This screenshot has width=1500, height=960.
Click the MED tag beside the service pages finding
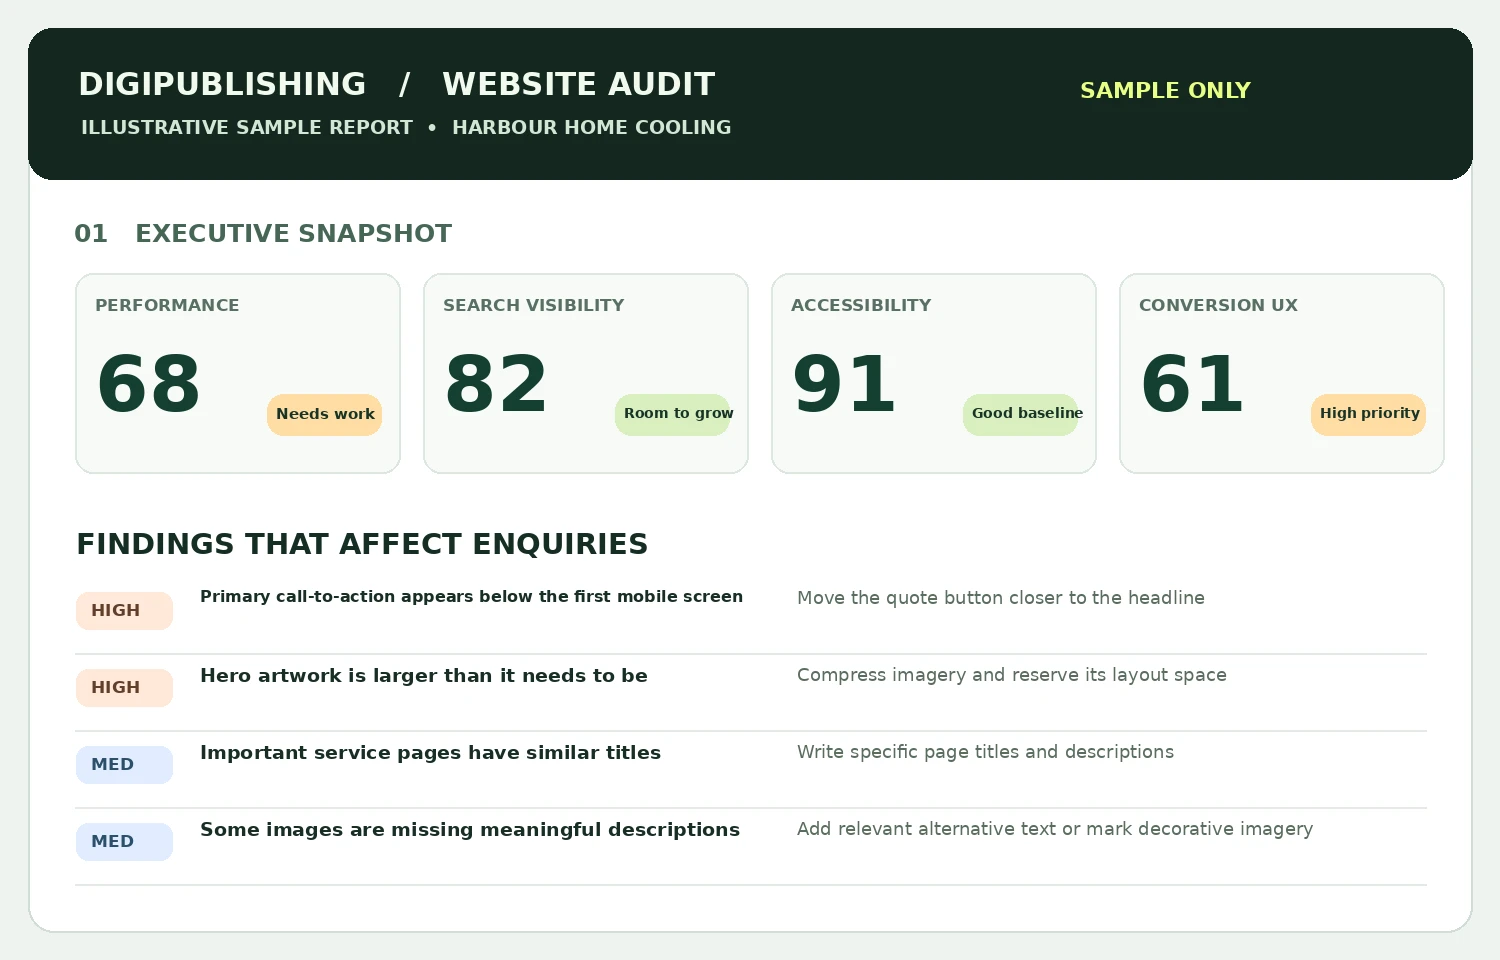click(124, 765)
